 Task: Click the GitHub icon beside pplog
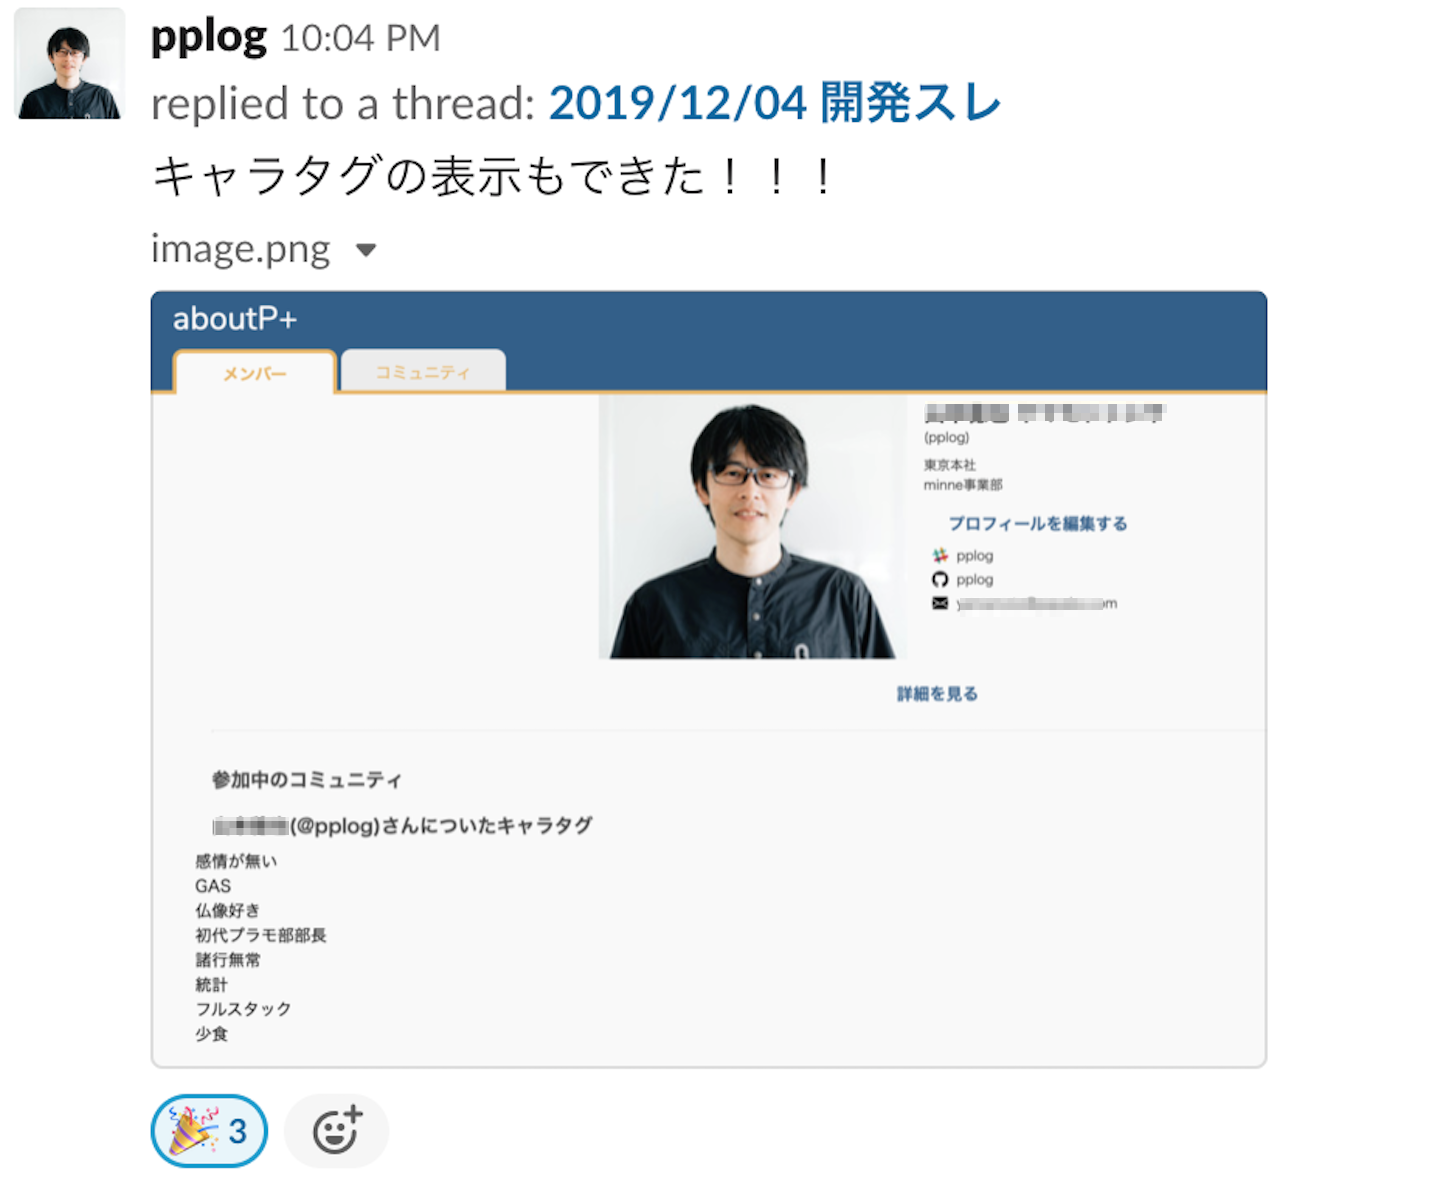click(x=940, y=579)
